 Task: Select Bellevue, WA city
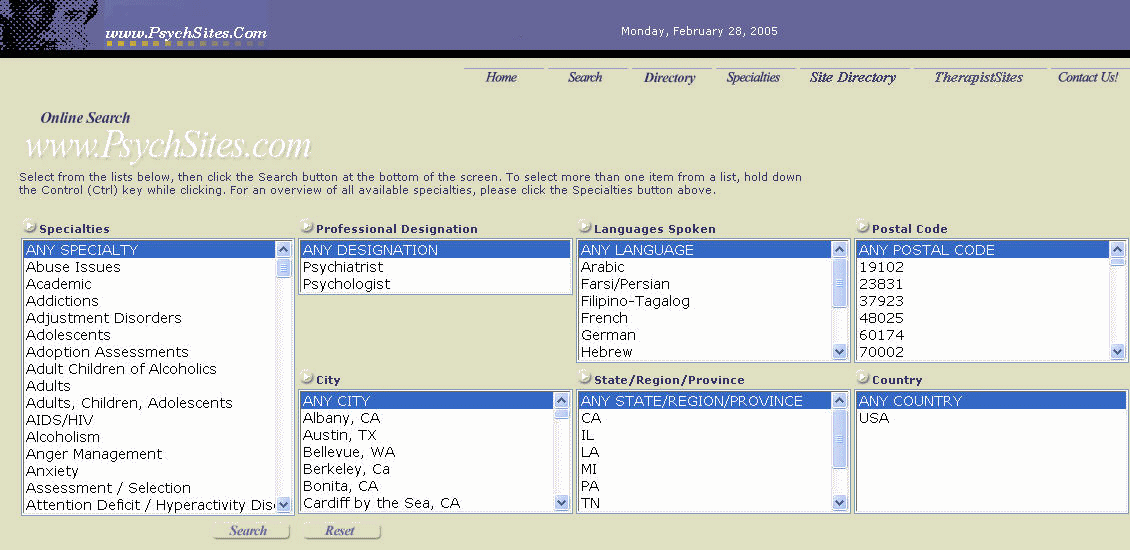pyautogui.click(x=427, y=452)
